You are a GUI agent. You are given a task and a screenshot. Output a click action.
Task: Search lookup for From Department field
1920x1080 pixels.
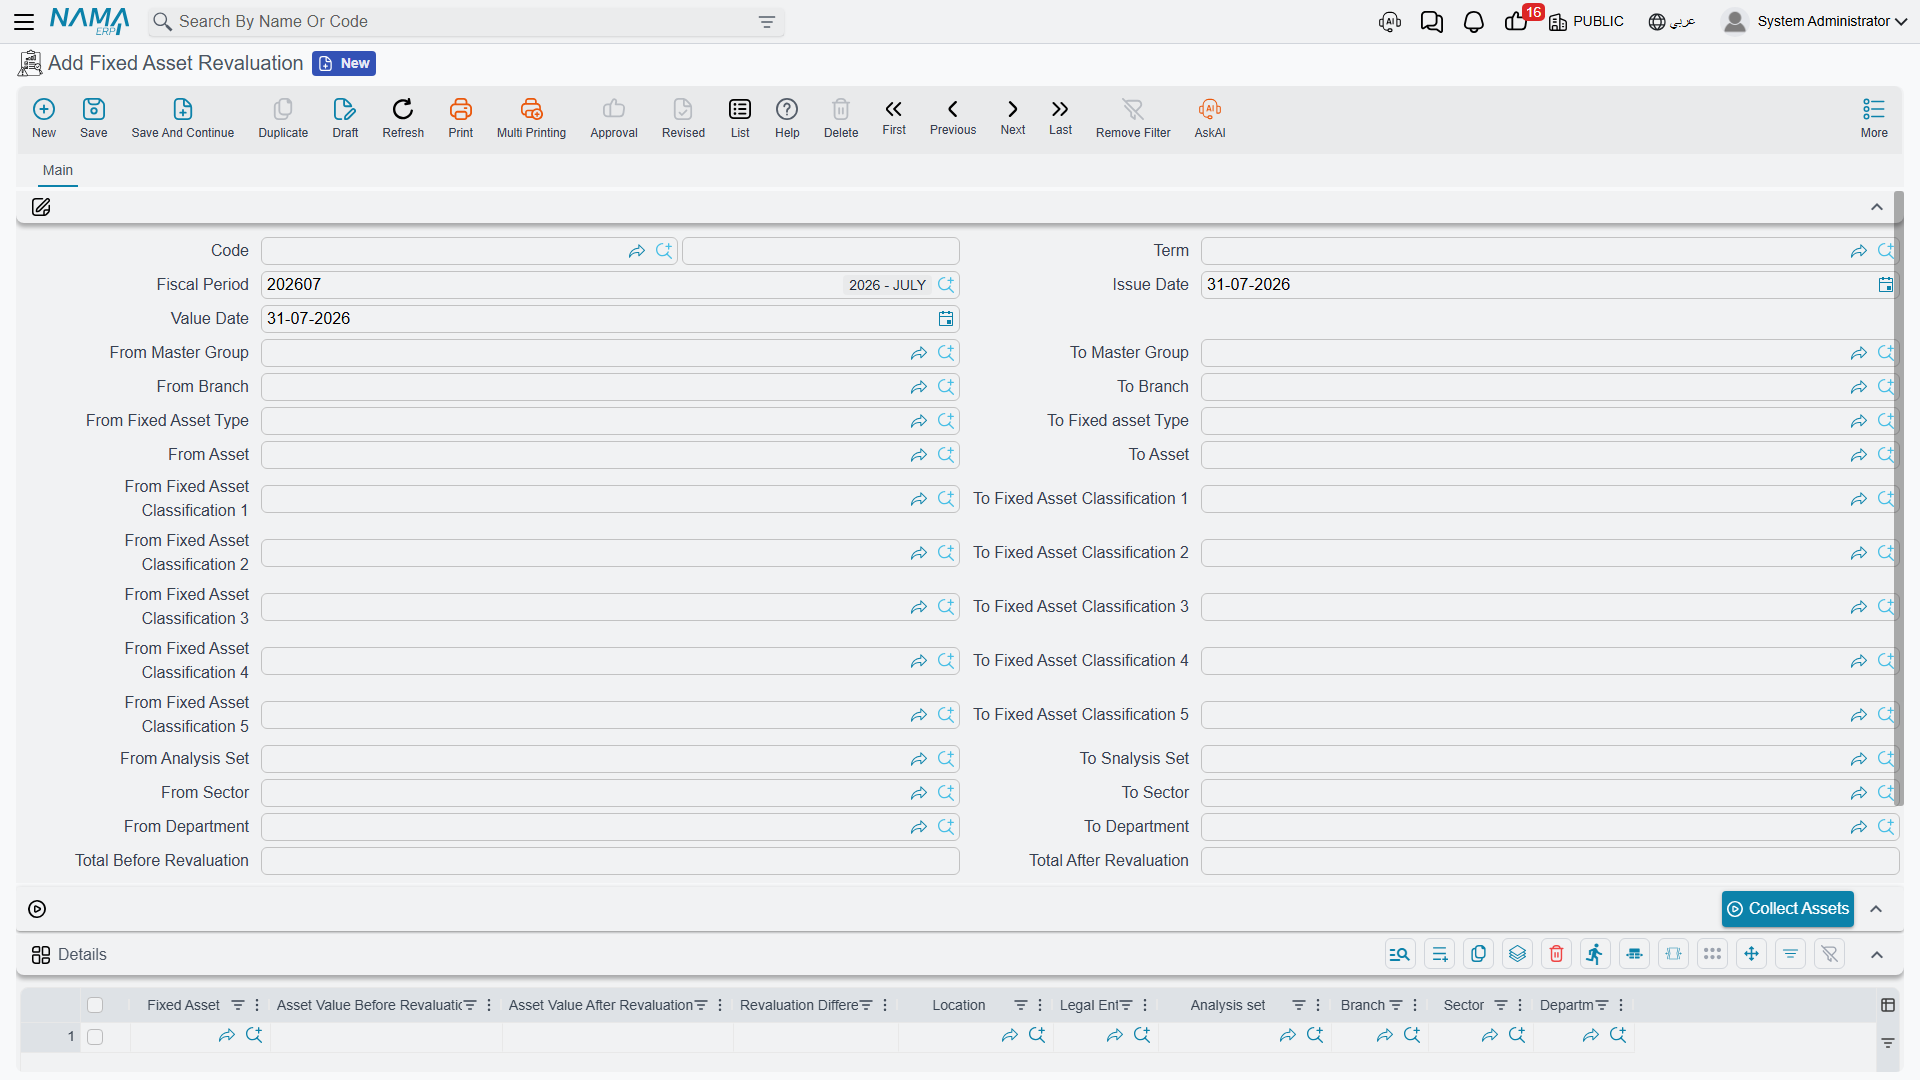click(x=946, y=827)
